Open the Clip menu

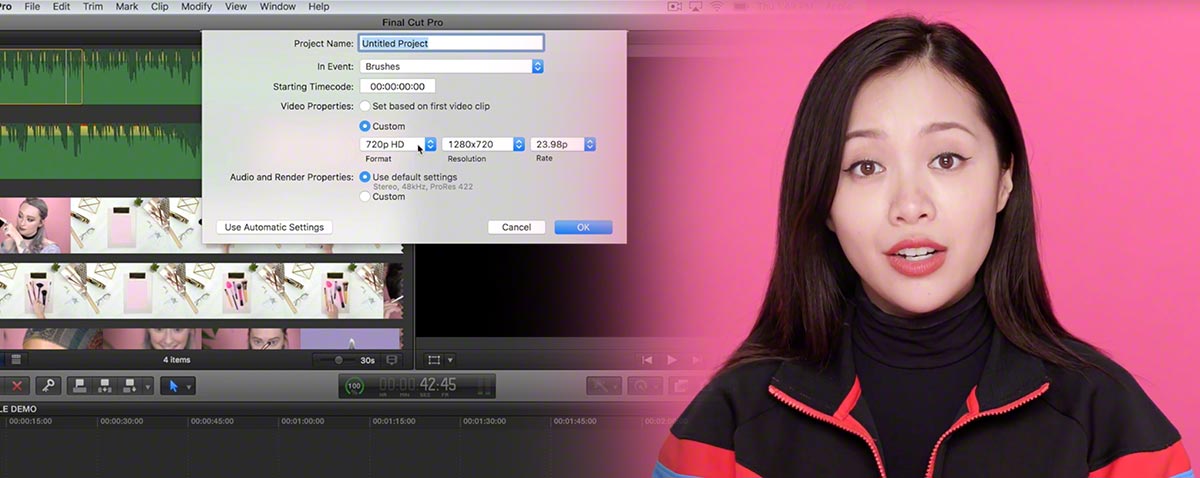pos(160,6)
